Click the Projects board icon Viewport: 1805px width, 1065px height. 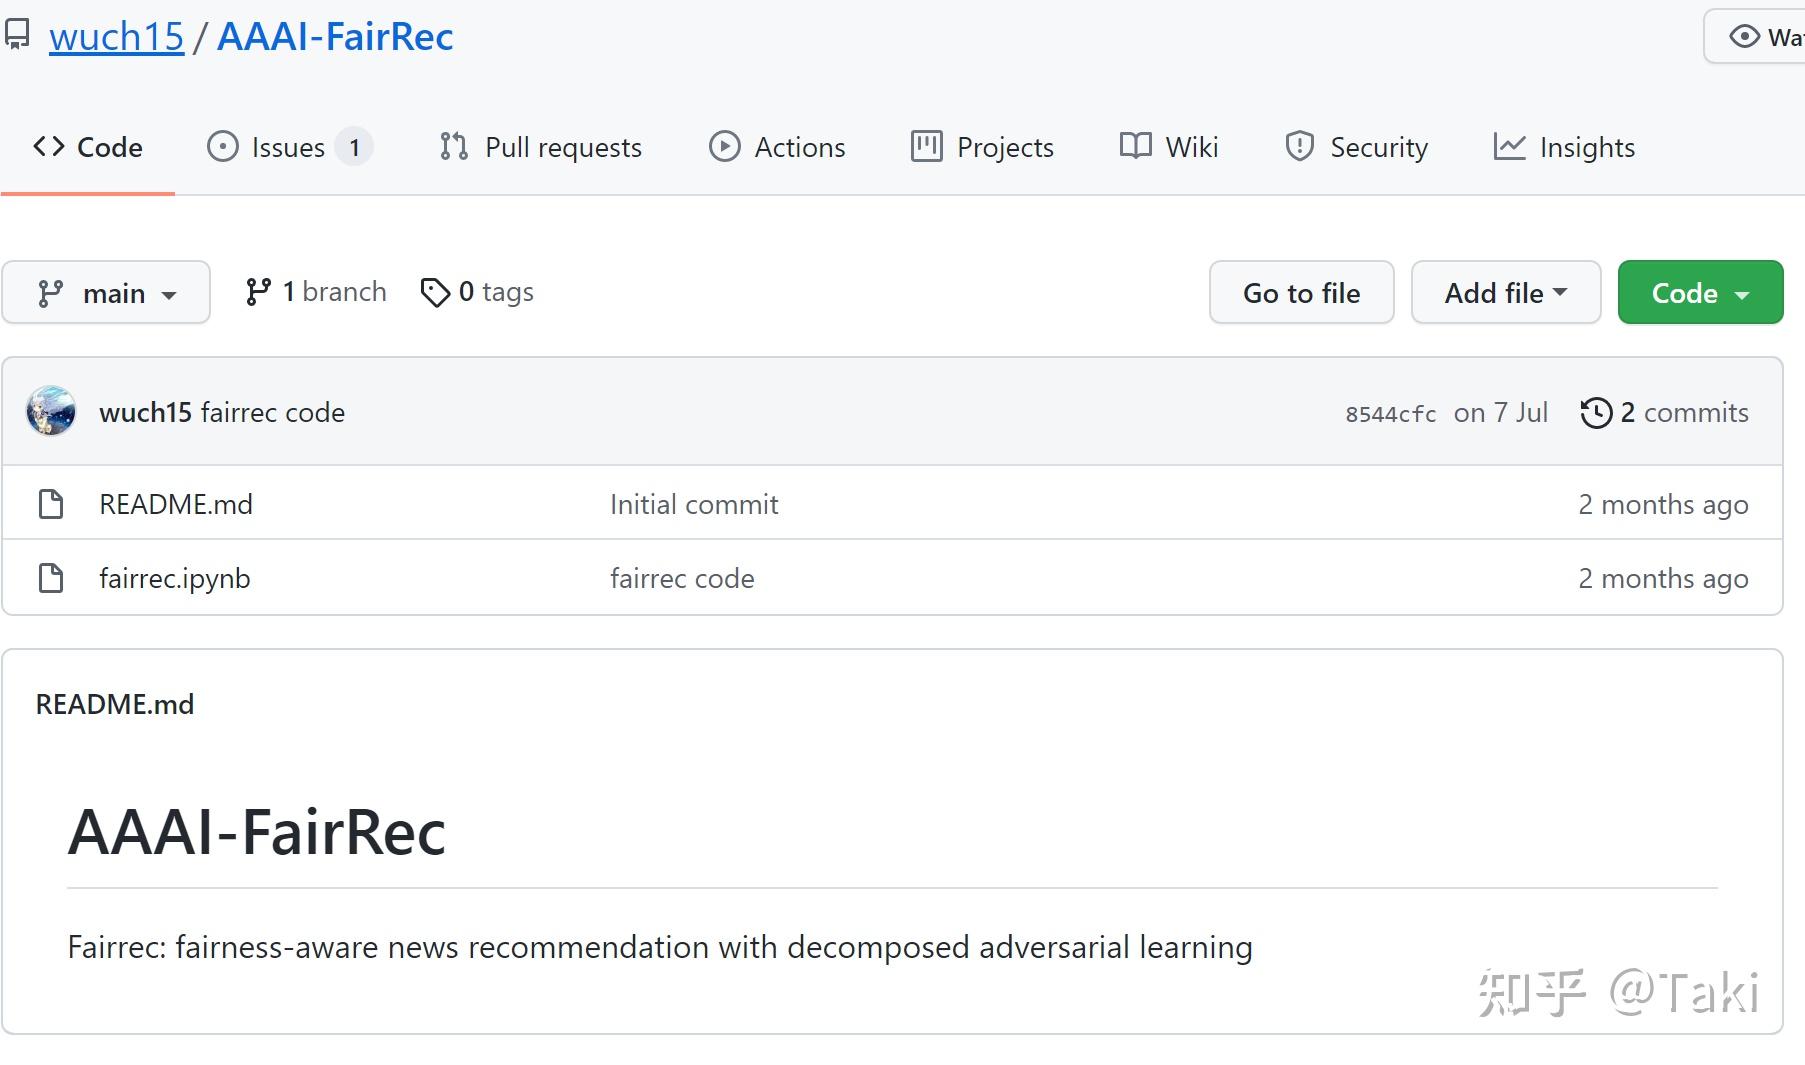tap(927, 146)
